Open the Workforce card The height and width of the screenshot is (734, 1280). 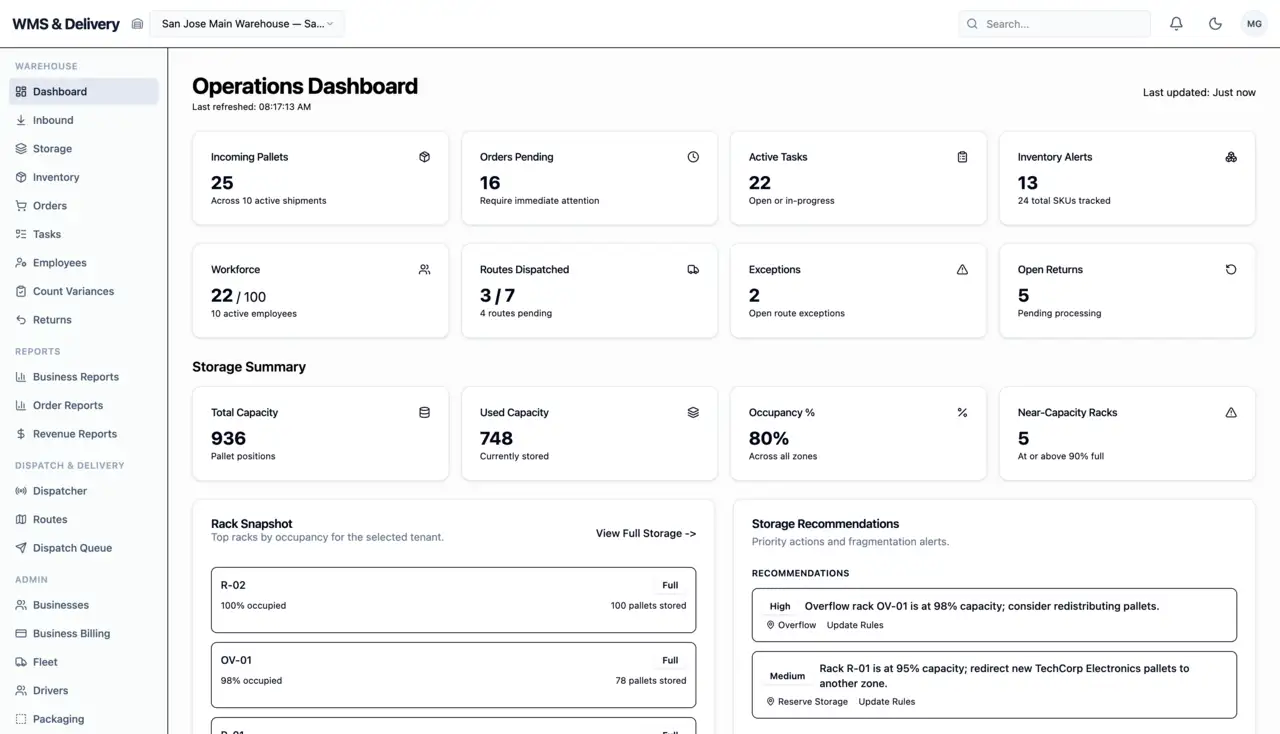[x=320, y=291]
